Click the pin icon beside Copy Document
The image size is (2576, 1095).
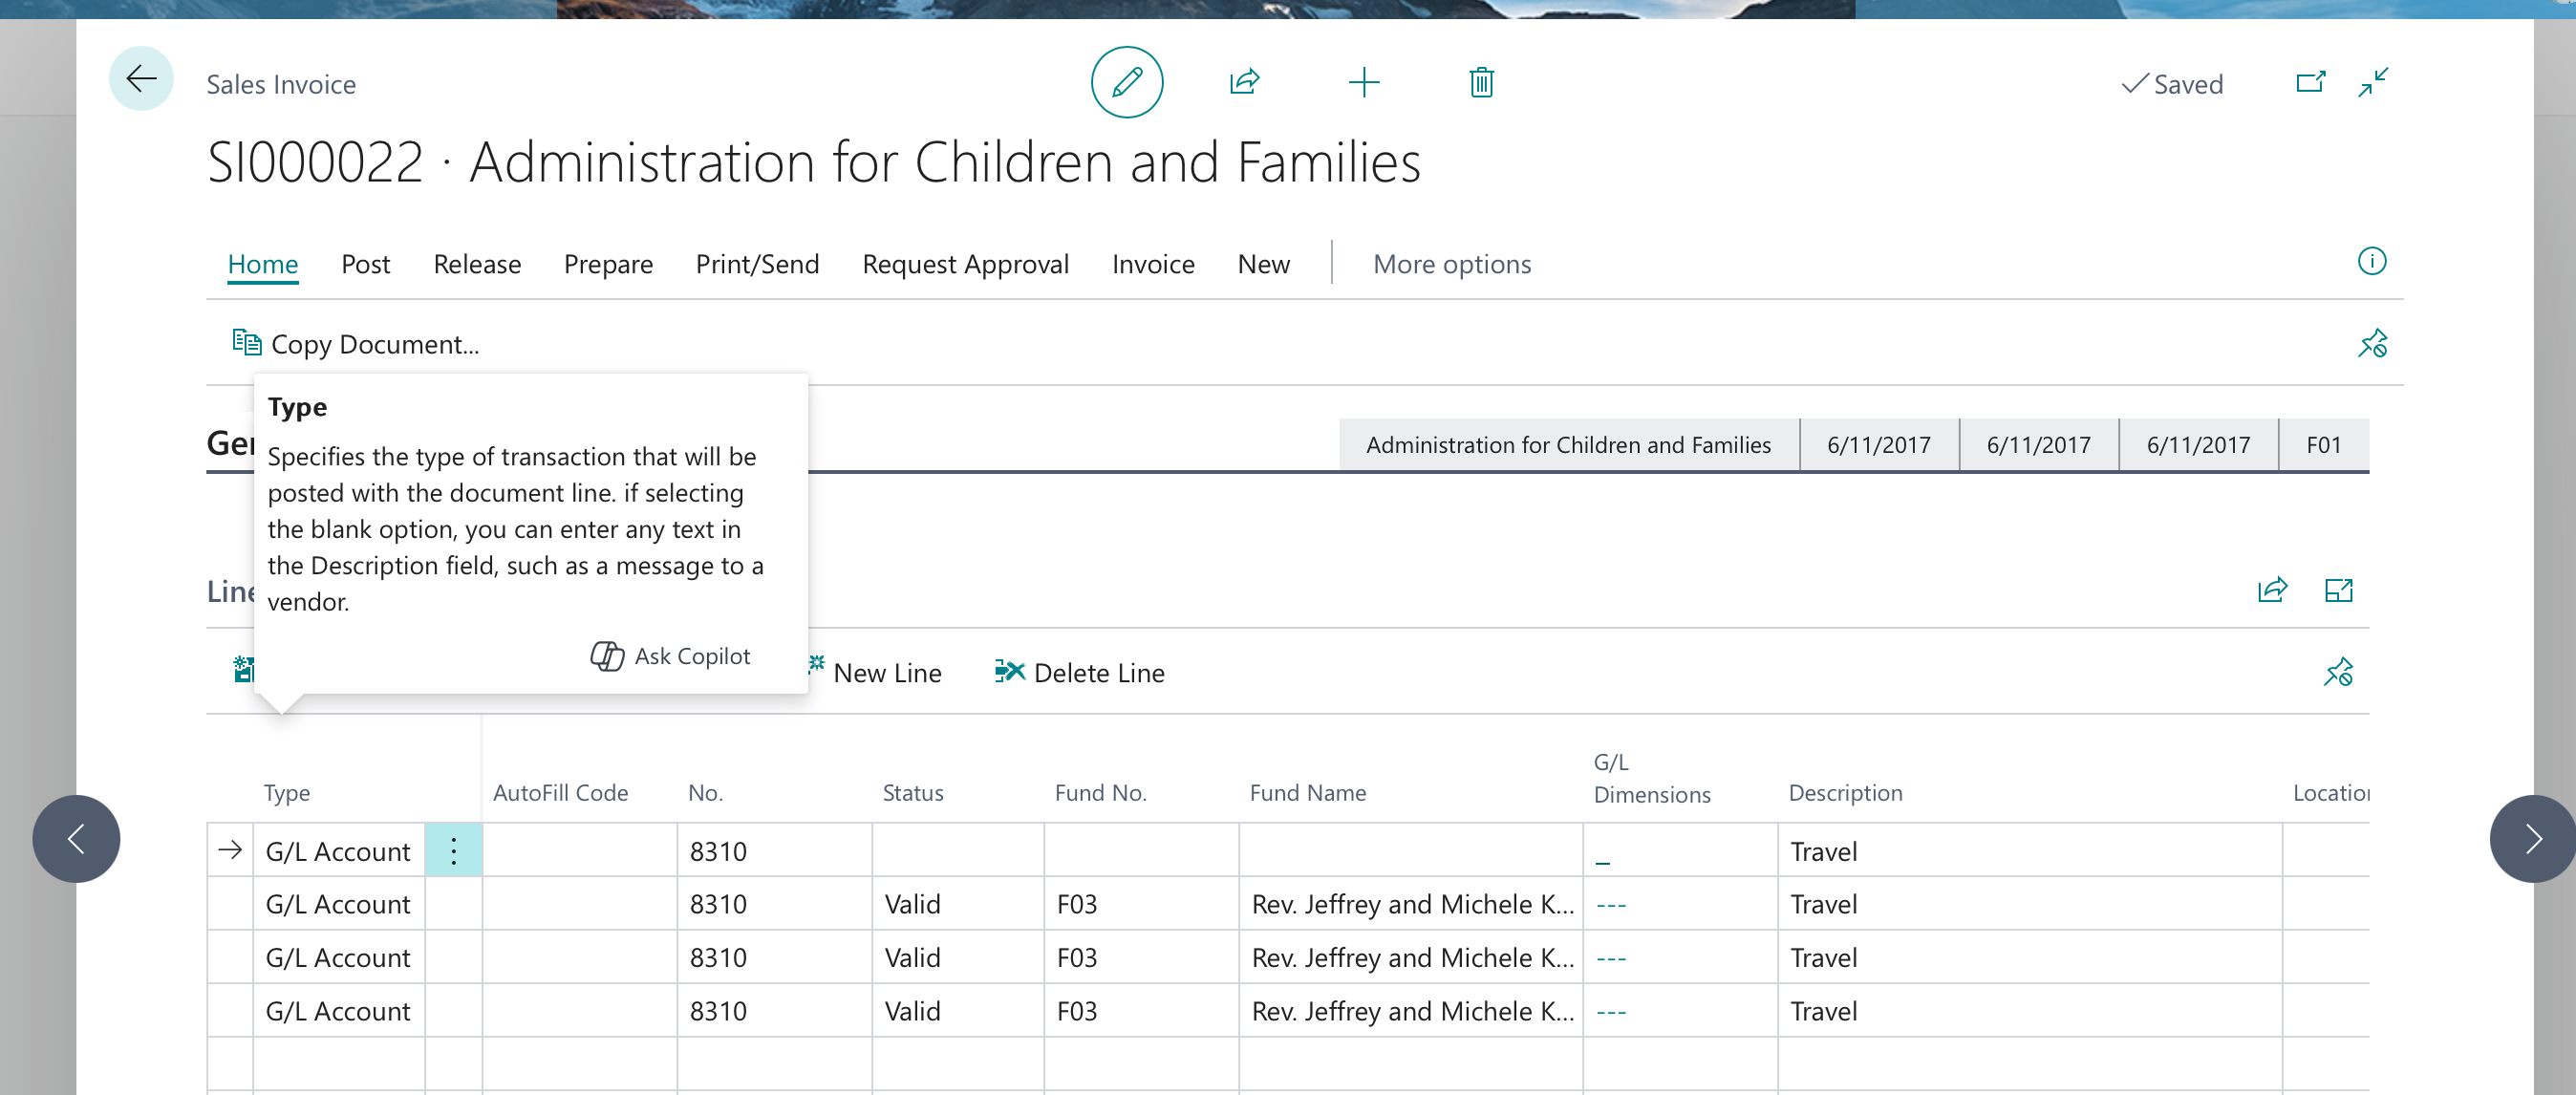(x=2372, y=344)
